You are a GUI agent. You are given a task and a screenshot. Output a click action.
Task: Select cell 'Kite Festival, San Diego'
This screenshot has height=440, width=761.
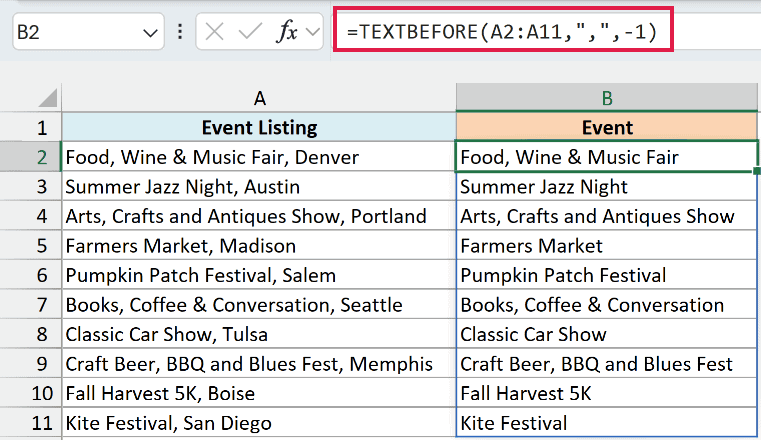click(x=259, y=423)
